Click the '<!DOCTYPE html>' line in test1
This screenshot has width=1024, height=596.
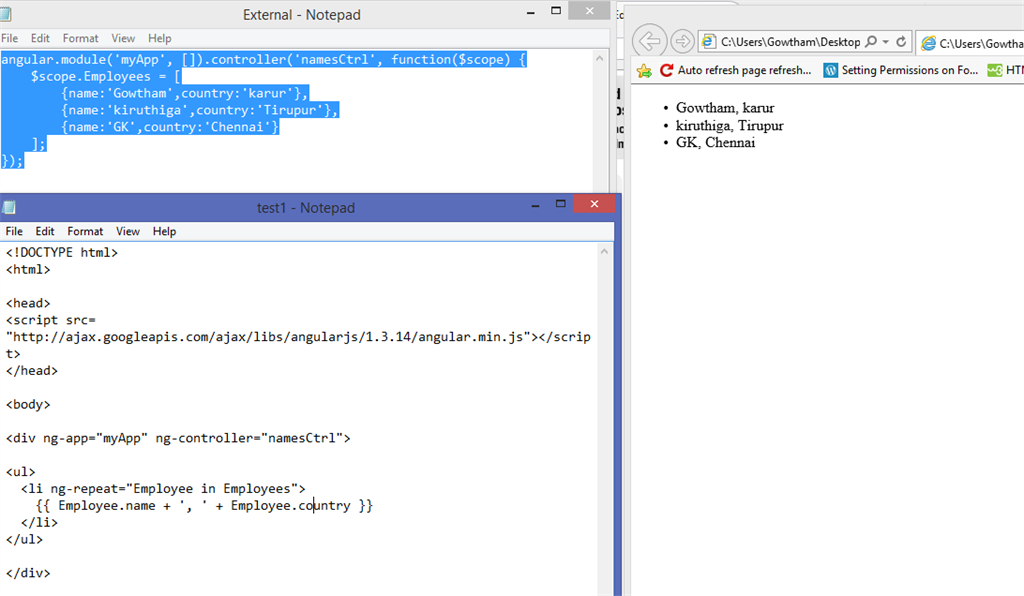point(62,252)
